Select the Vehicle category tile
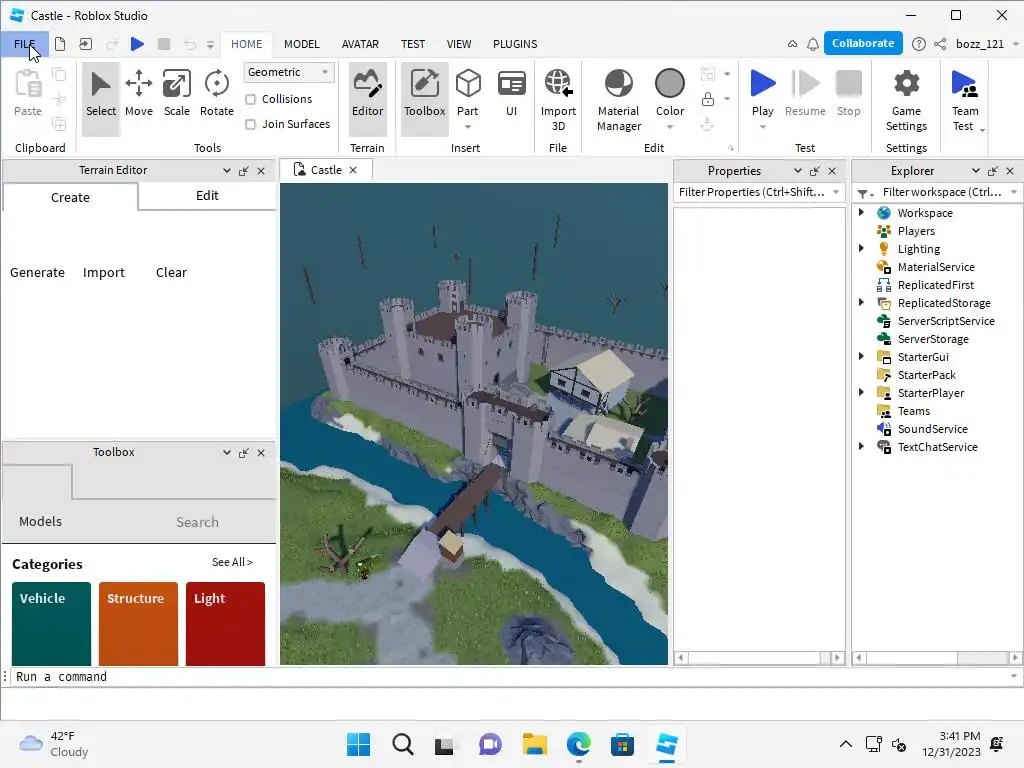 (51, 624)
